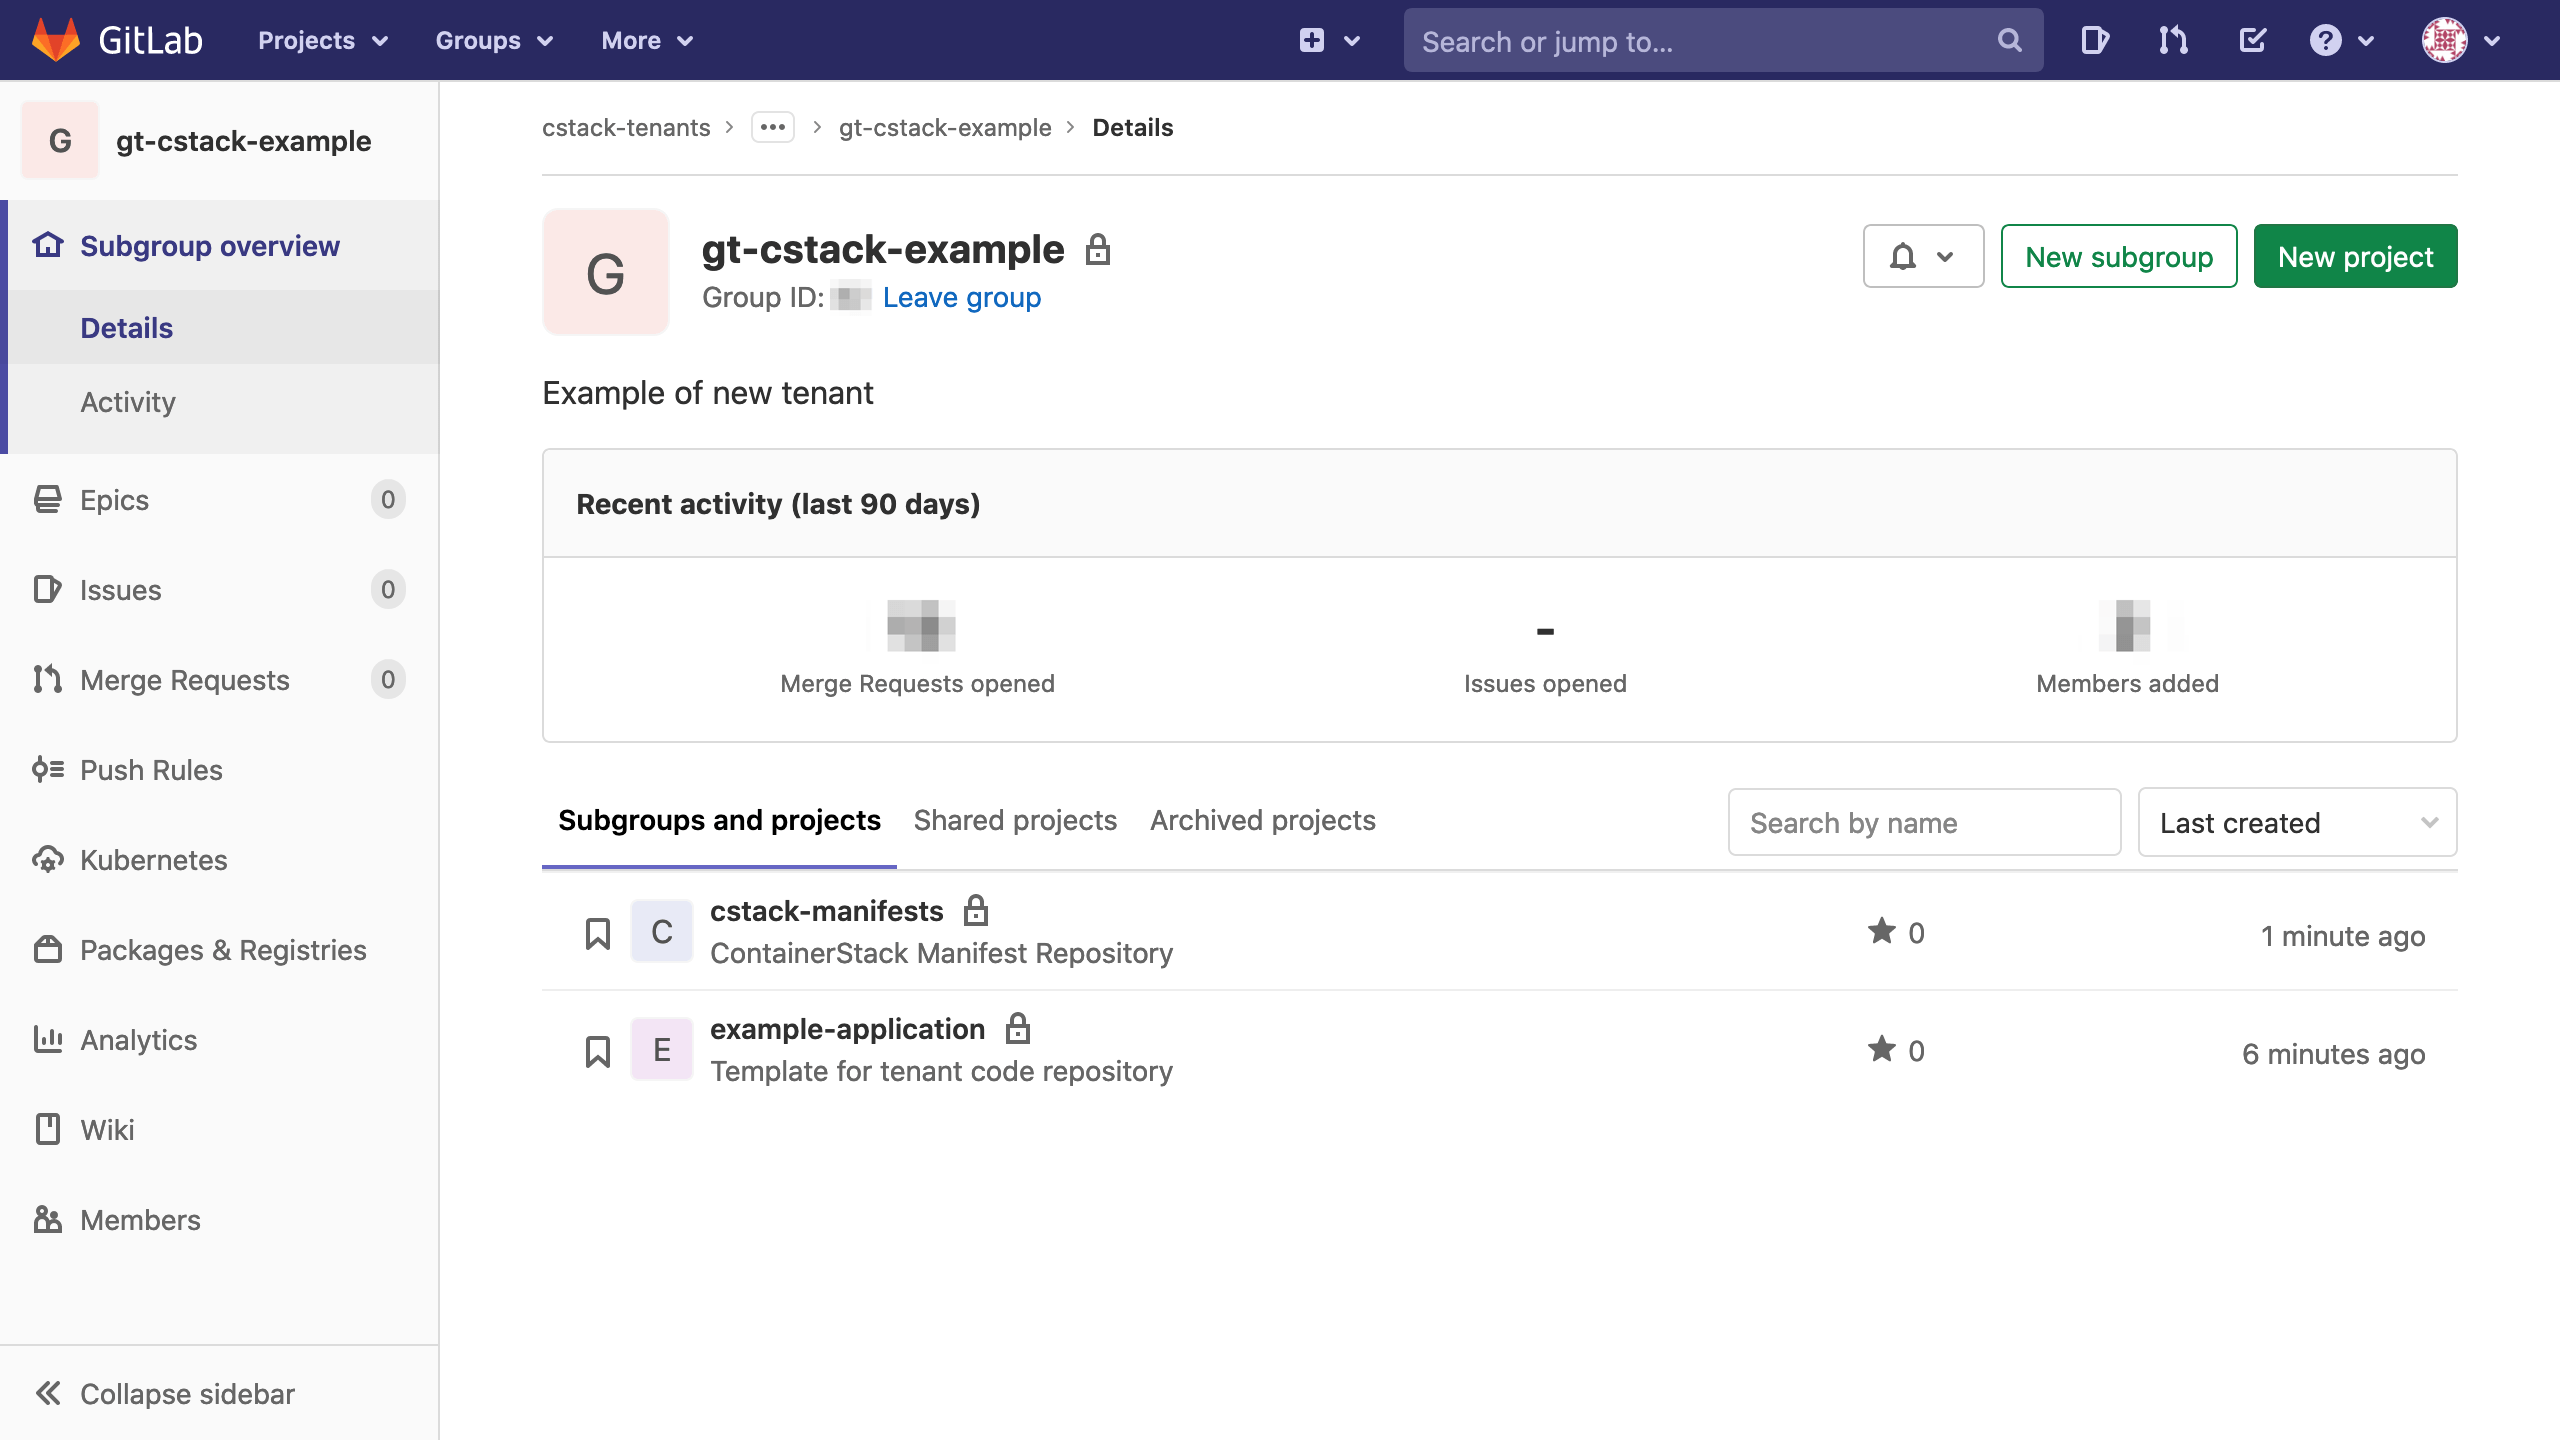Image resolution: width=2560 pixels, height=1440 pixels.
Task: Select the Epics item in sidebar
Action: tap(113, 500)
